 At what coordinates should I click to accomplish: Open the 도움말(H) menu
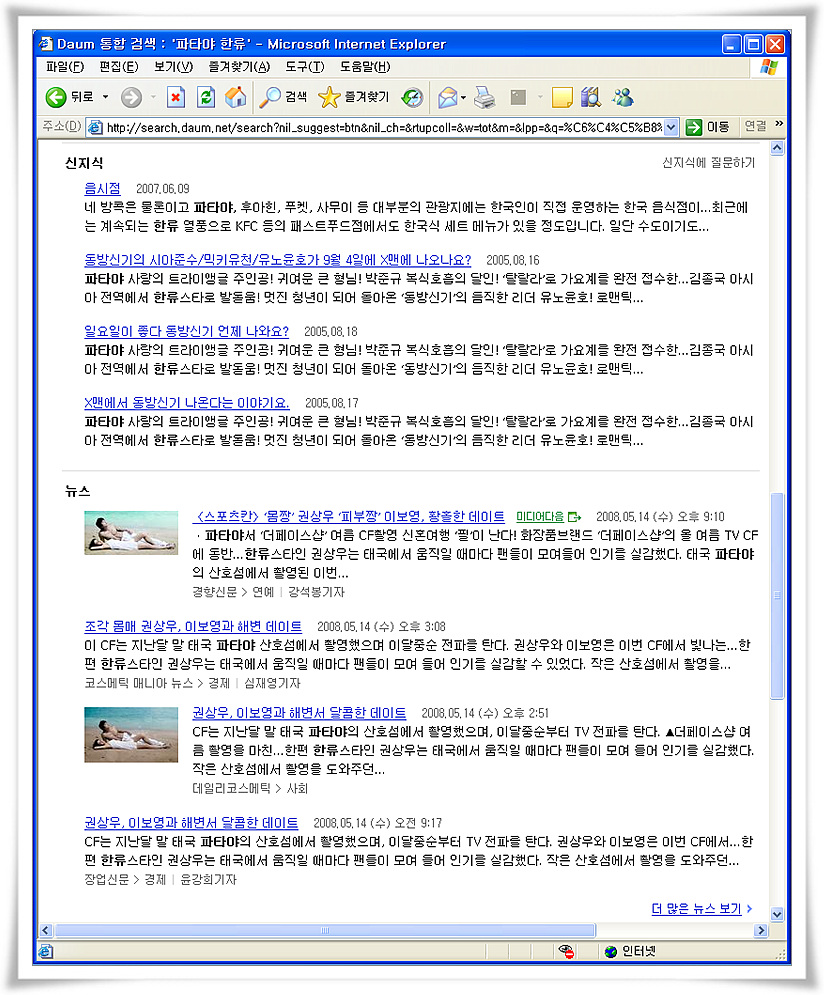[x=365, y=67]
